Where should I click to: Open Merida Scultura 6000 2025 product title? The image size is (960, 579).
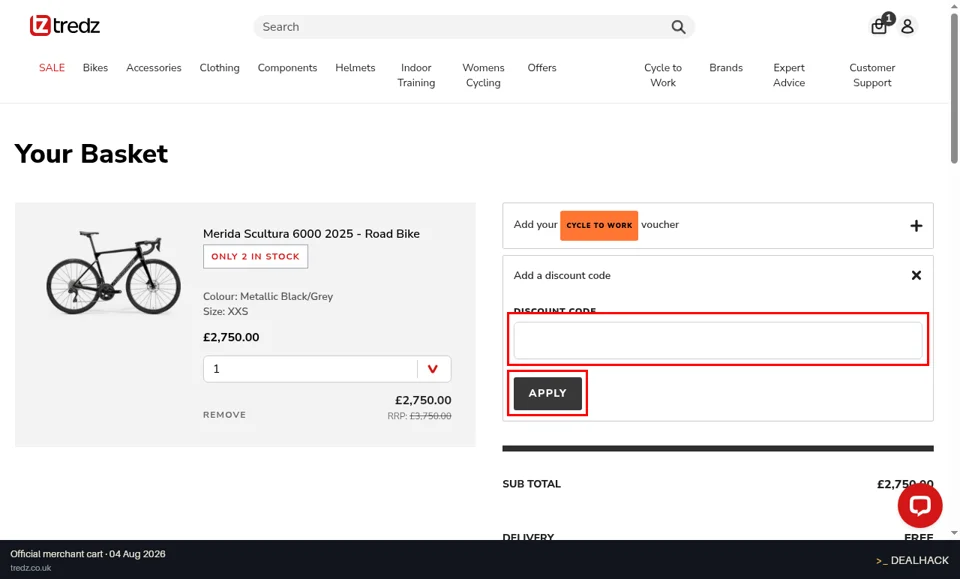[x=311, y=234]
